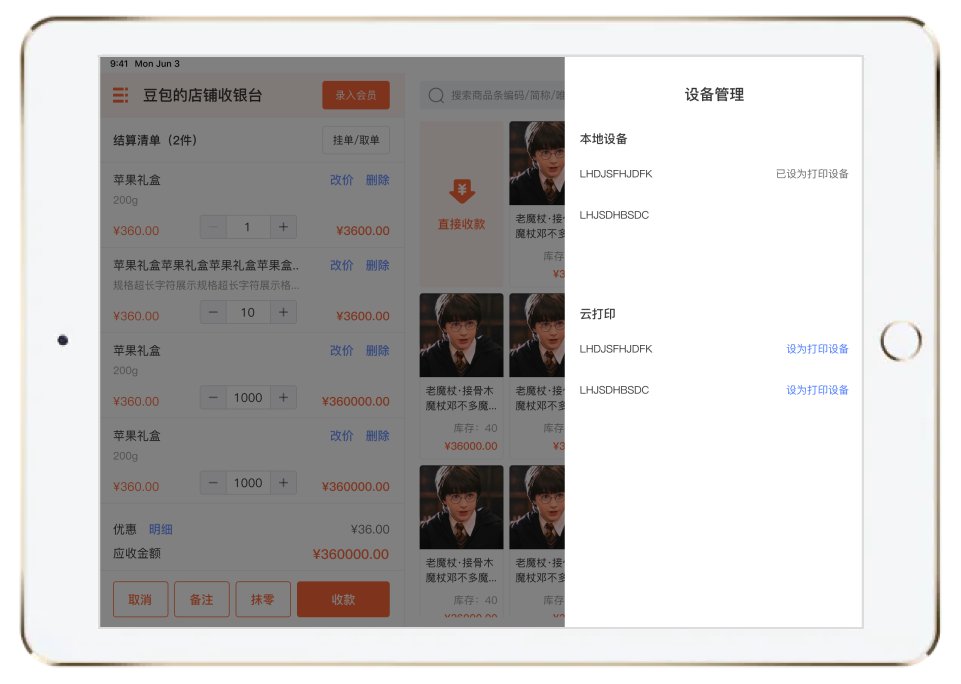Click the search magnifier icon
961x684 pixels.
(x=436, y=96)
